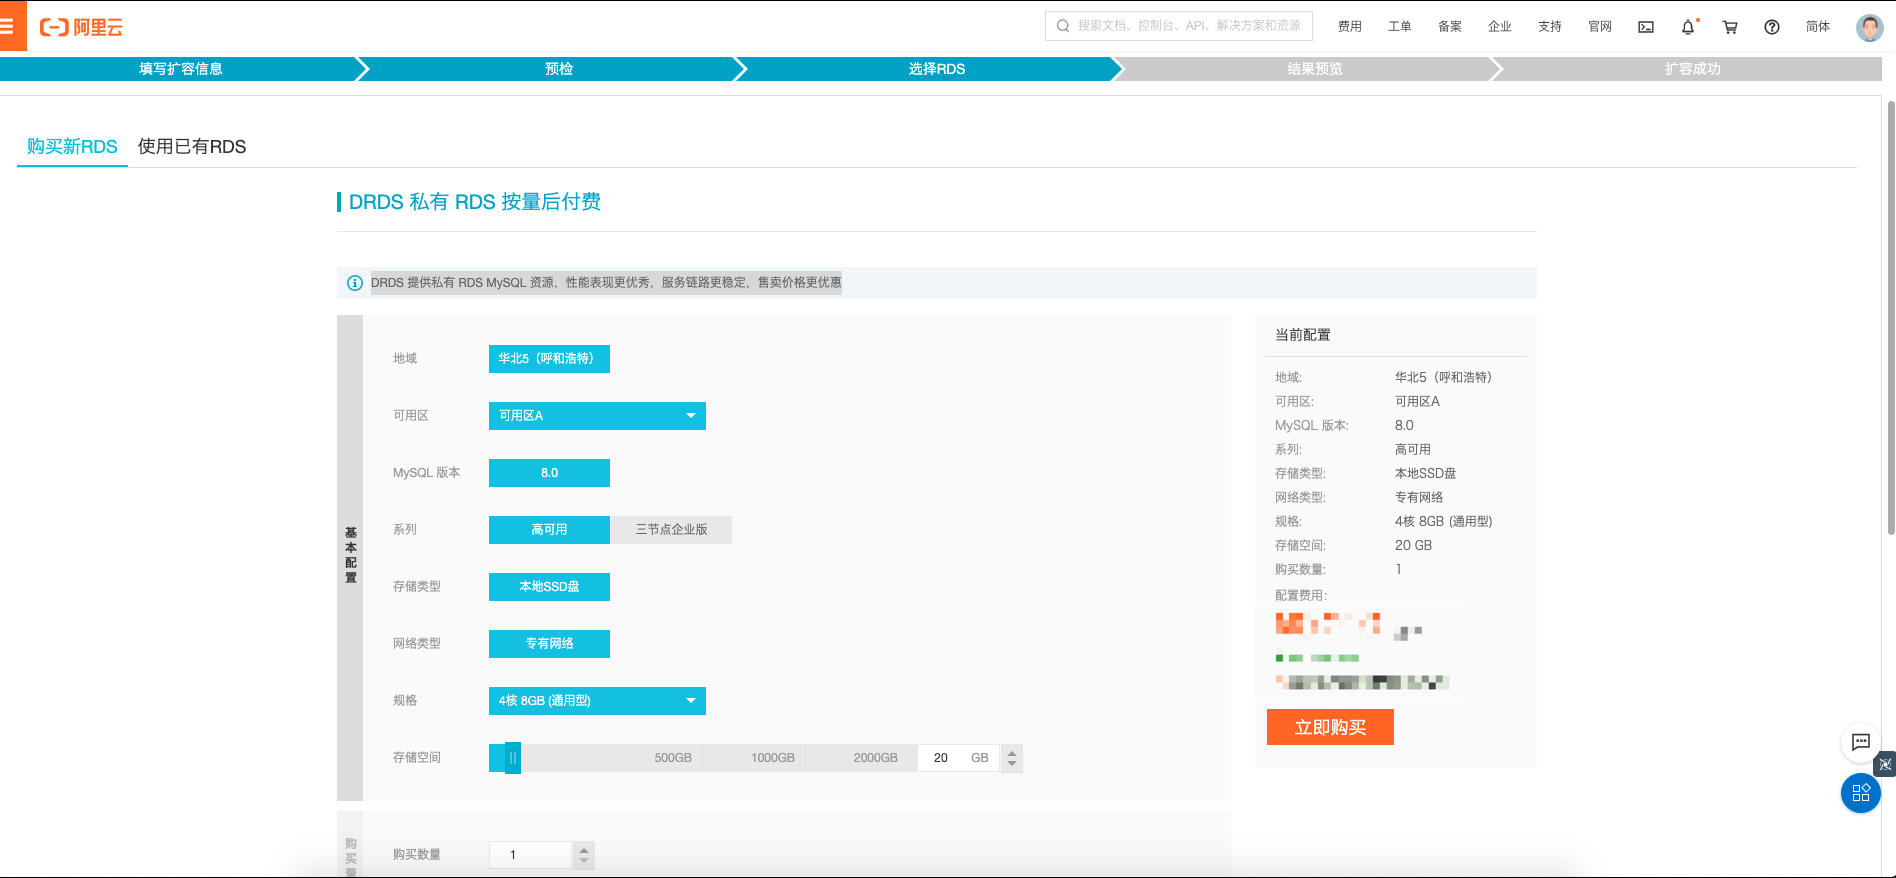Open the notifications bell
The width and height of the screenshot is (1896, 878).
[1688, 27]
